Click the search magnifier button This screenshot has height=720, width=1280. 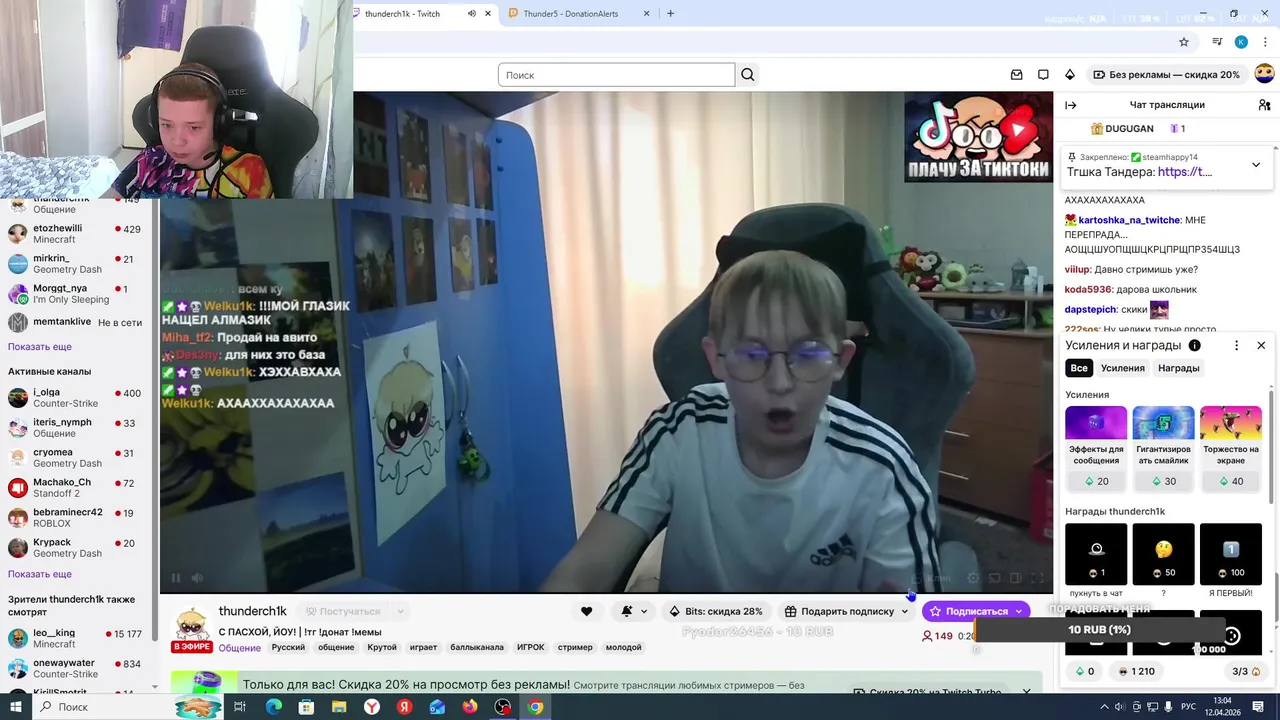click(x=748, y=75)
